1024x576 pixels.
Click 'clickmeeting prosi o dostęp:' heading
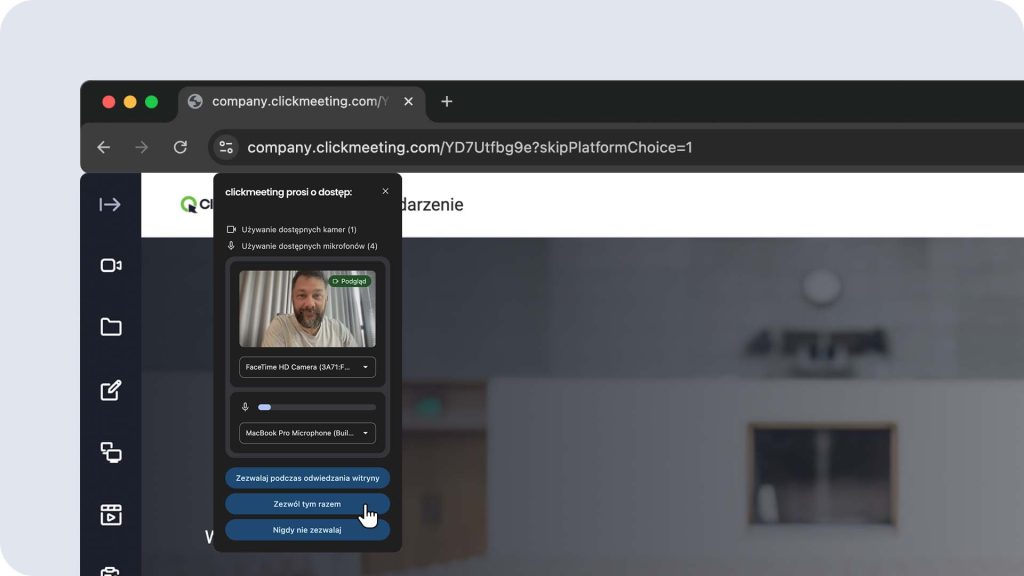[289, 192]
